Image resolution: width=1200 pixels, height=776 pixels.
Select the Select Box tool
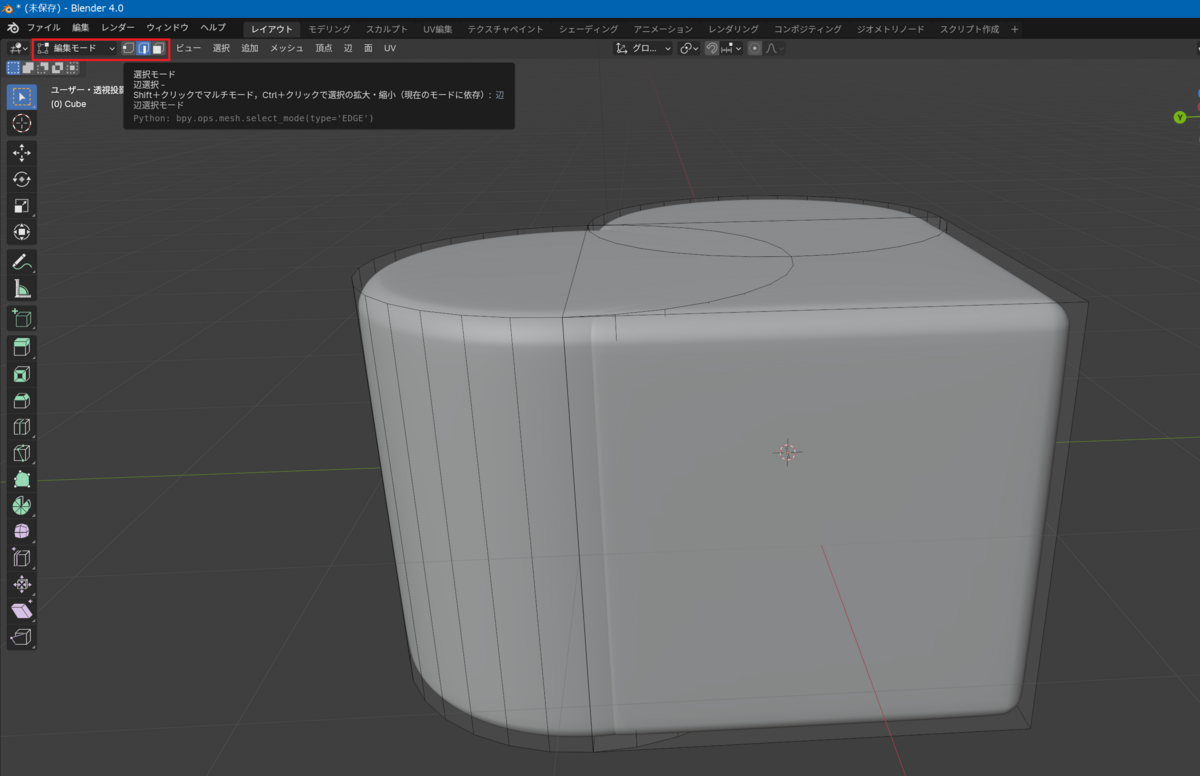coord(21,97)
